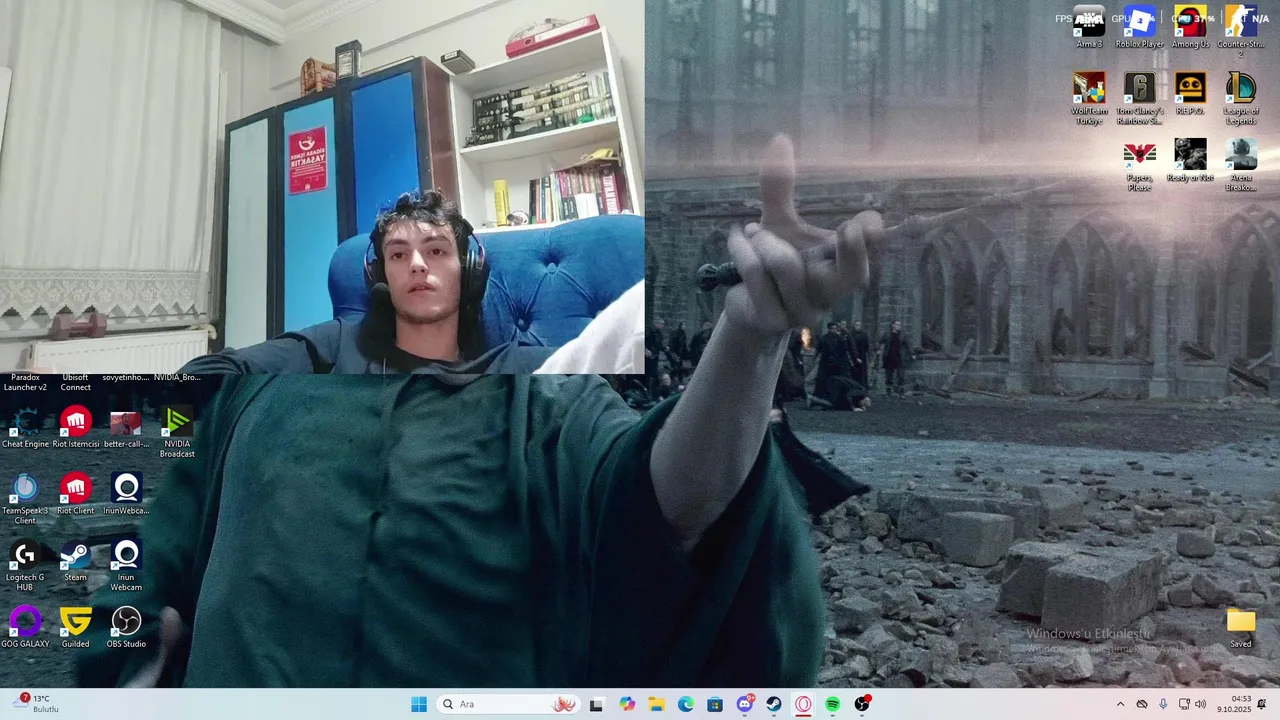Switch to Opera GX on the taskbar
The image size is (1280, 720).
tap(803, 704)
